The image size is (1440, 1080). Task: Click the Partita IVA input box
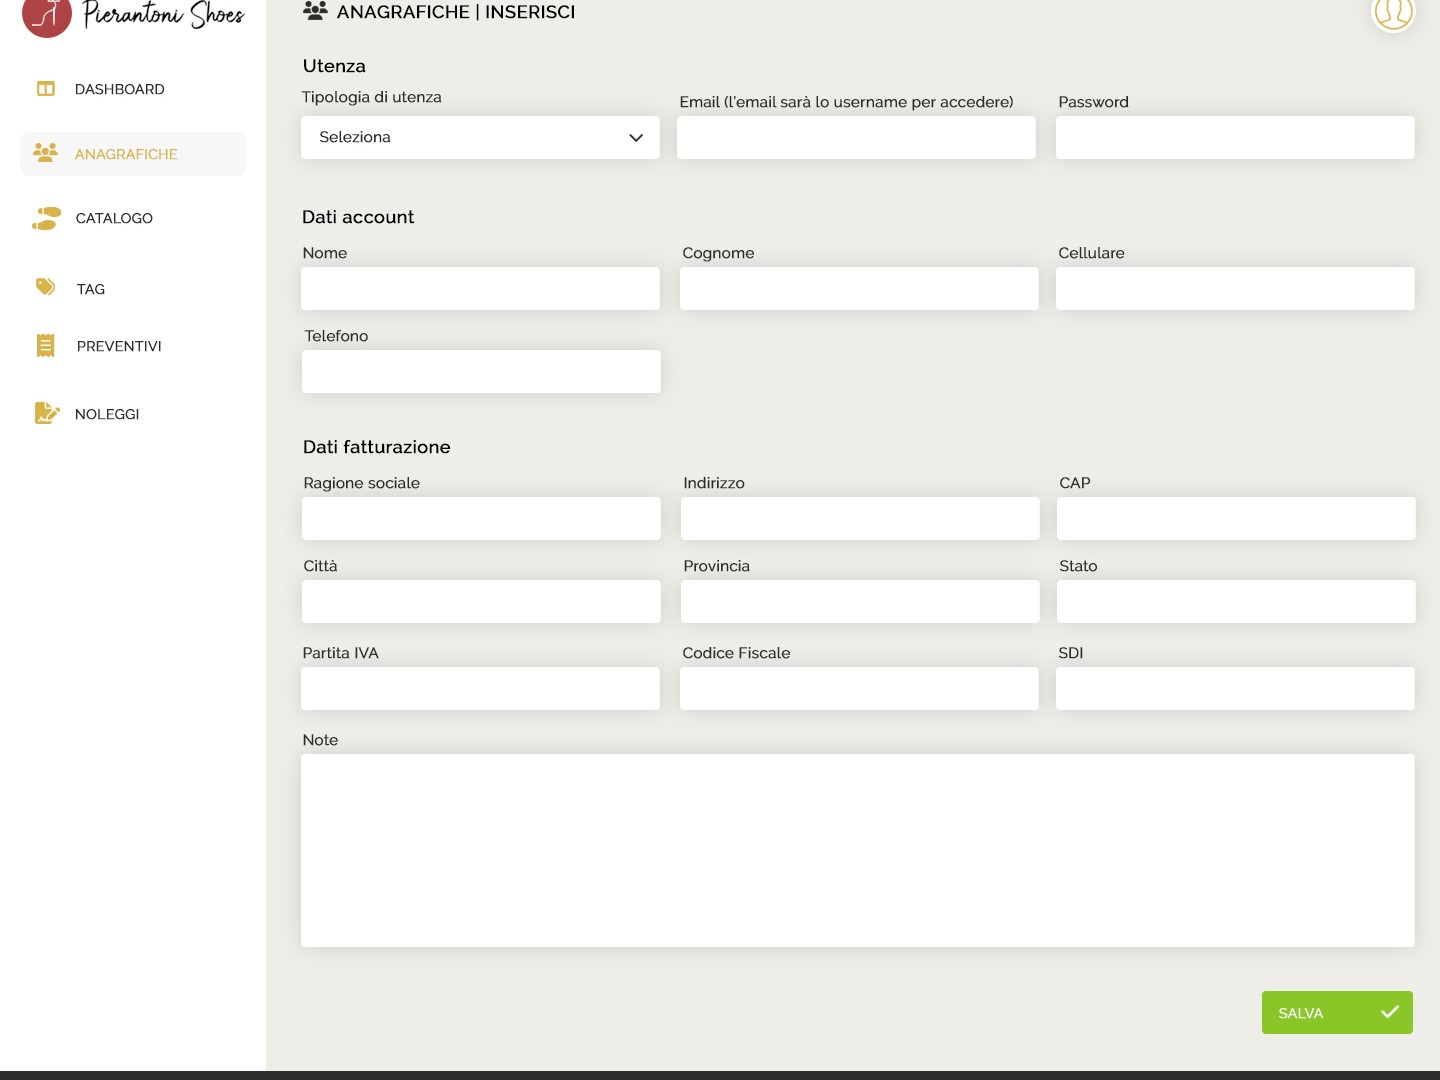(480, 689)
